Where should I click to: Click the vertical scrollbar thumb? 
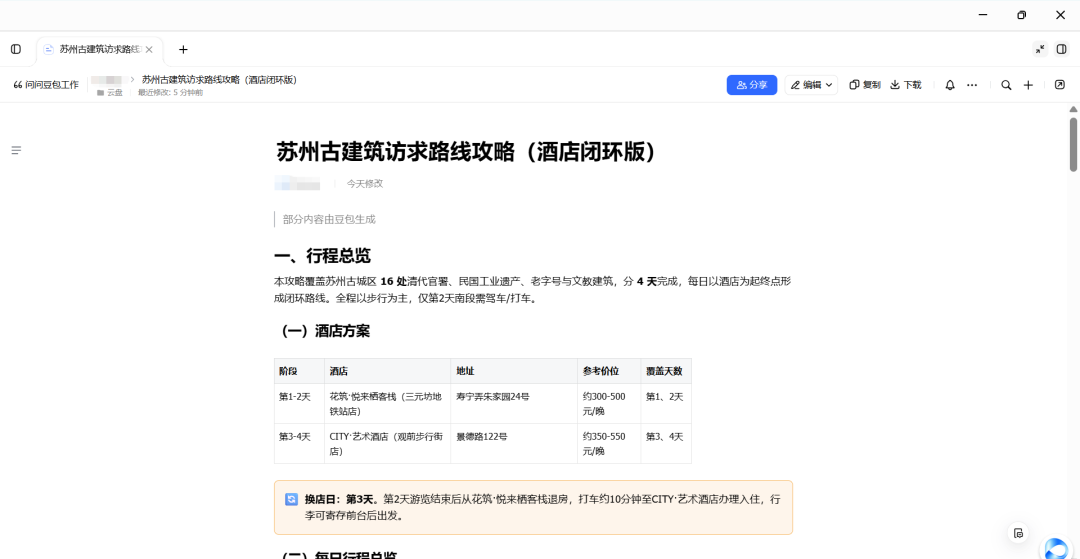point(1073,145)
